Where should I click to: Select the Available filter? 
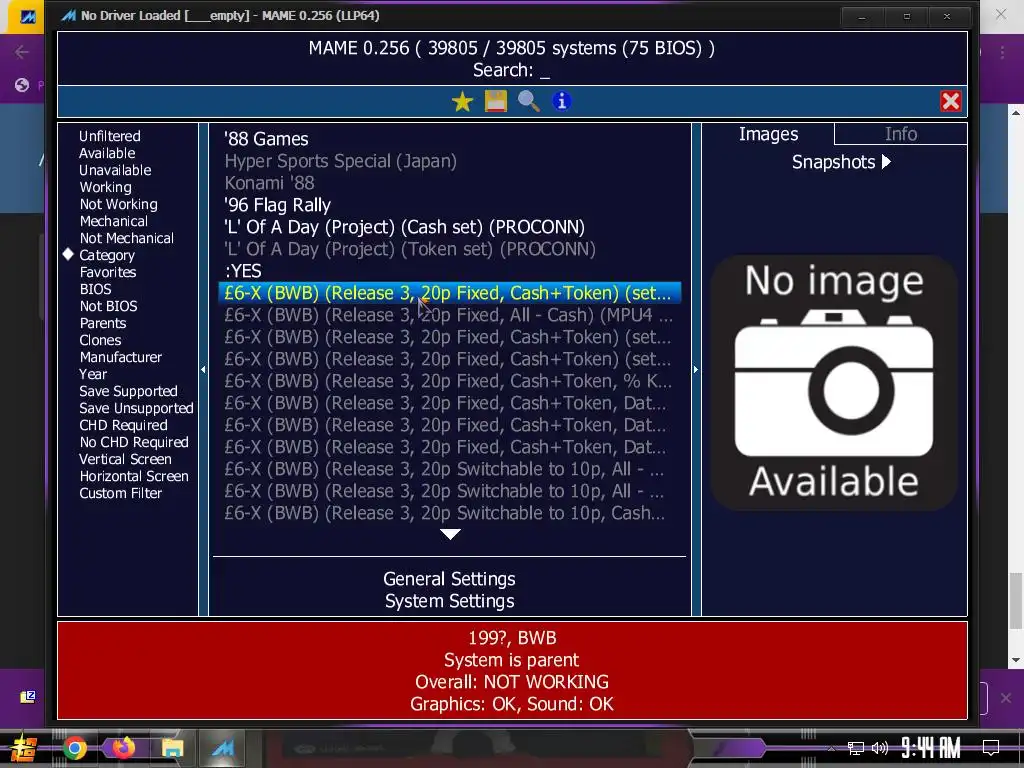(x=107, y=153)
